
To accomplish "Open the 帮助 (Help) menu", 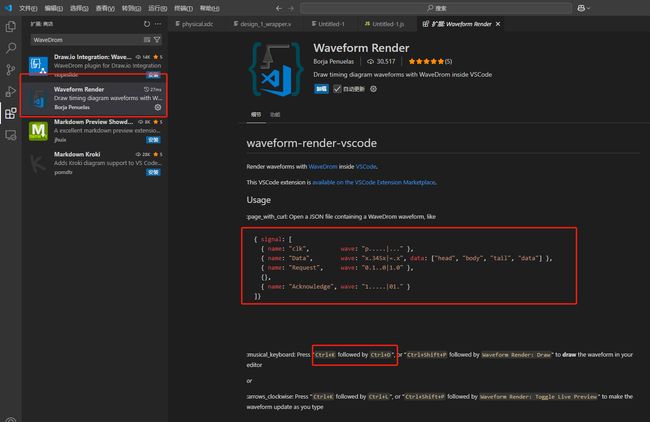I will [210, 8].
